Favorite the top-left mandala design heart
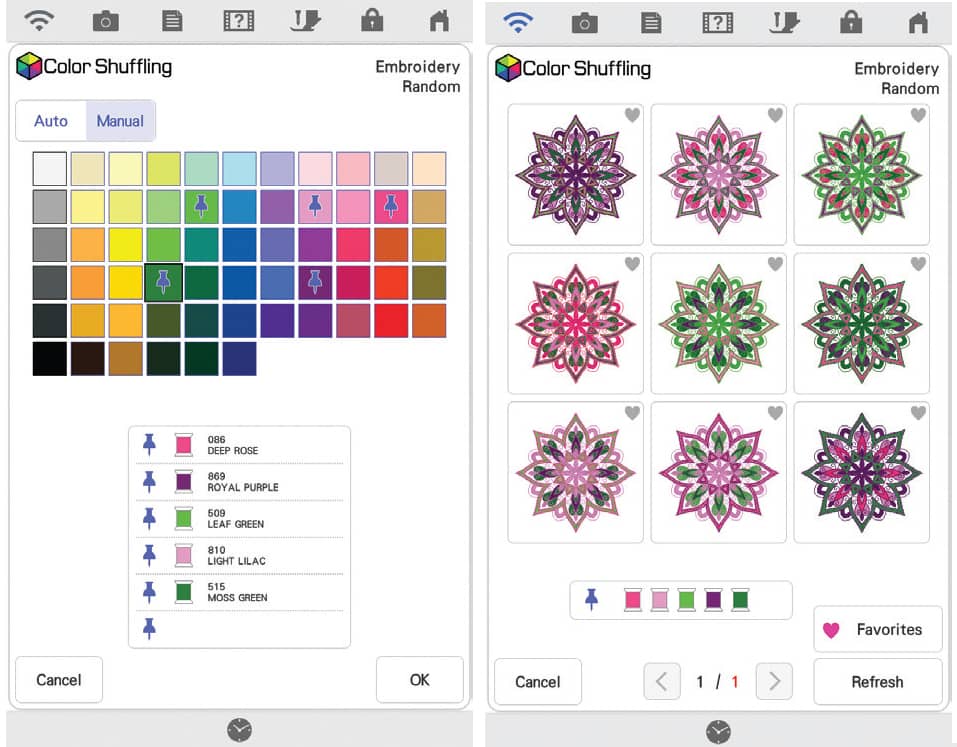Image resolution: width=957 pixels, height=747 pixels. [x=632, y=115]
